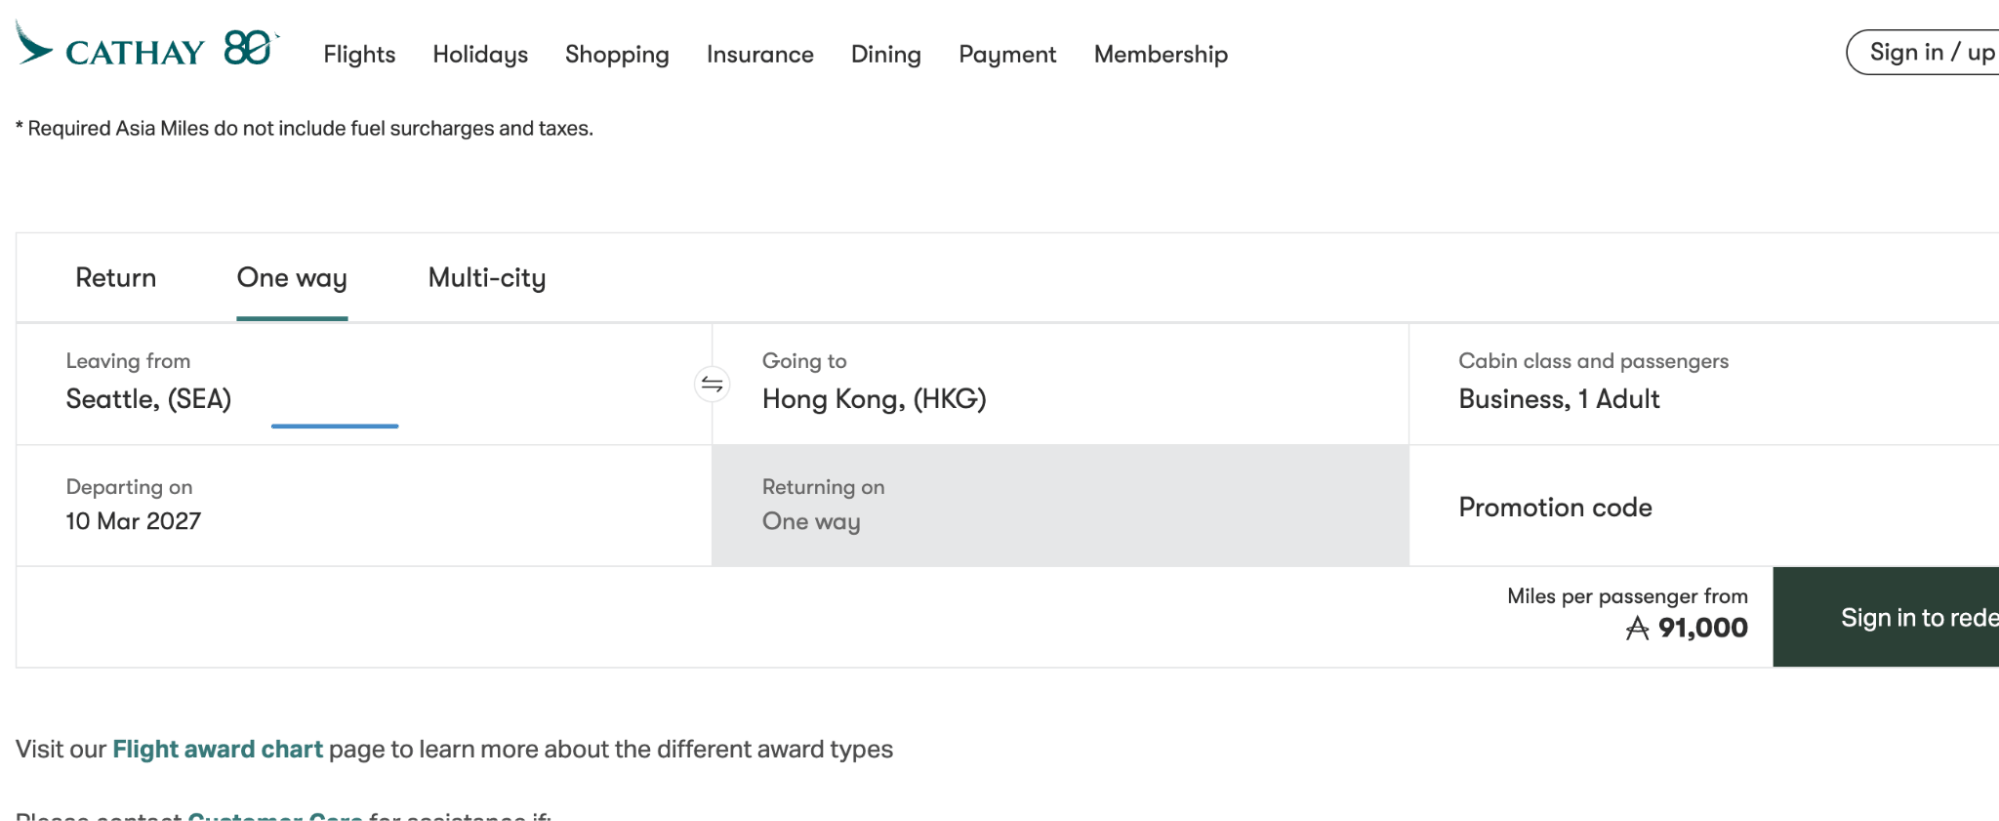Swap origin and destination airports icon
The image size is (1999, 821).
click(712, 384)
